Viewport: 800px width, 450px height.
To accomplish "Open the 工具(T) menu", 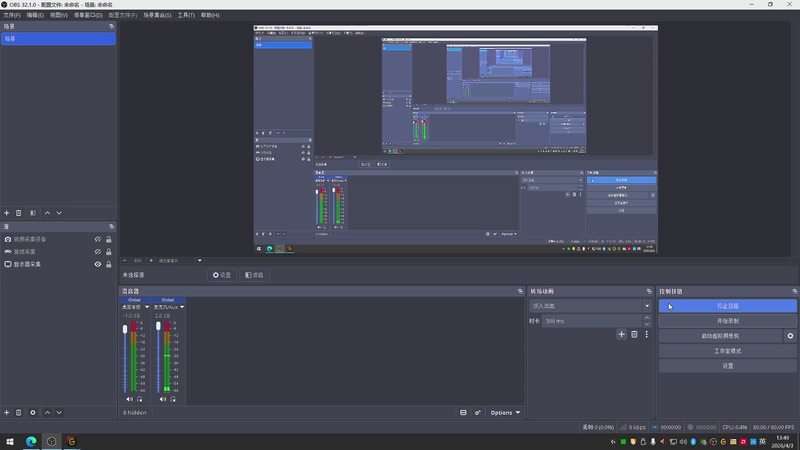I will [186, 15].
